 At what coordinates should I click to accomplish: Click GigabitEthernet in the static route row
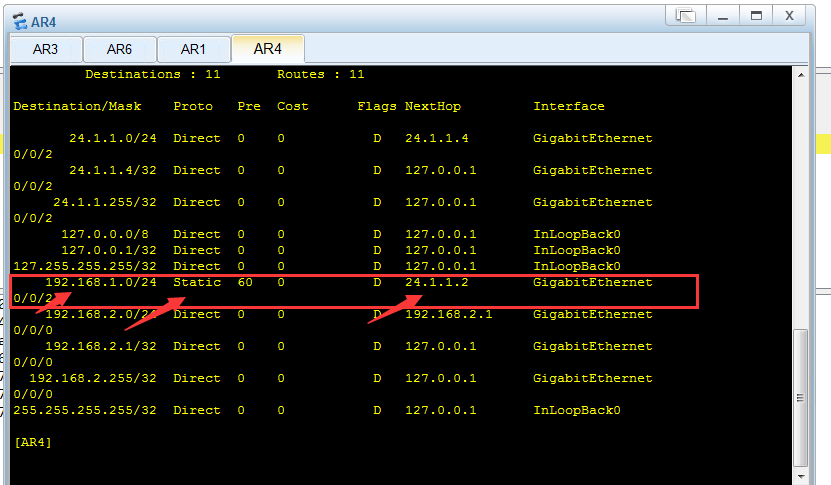593,282
